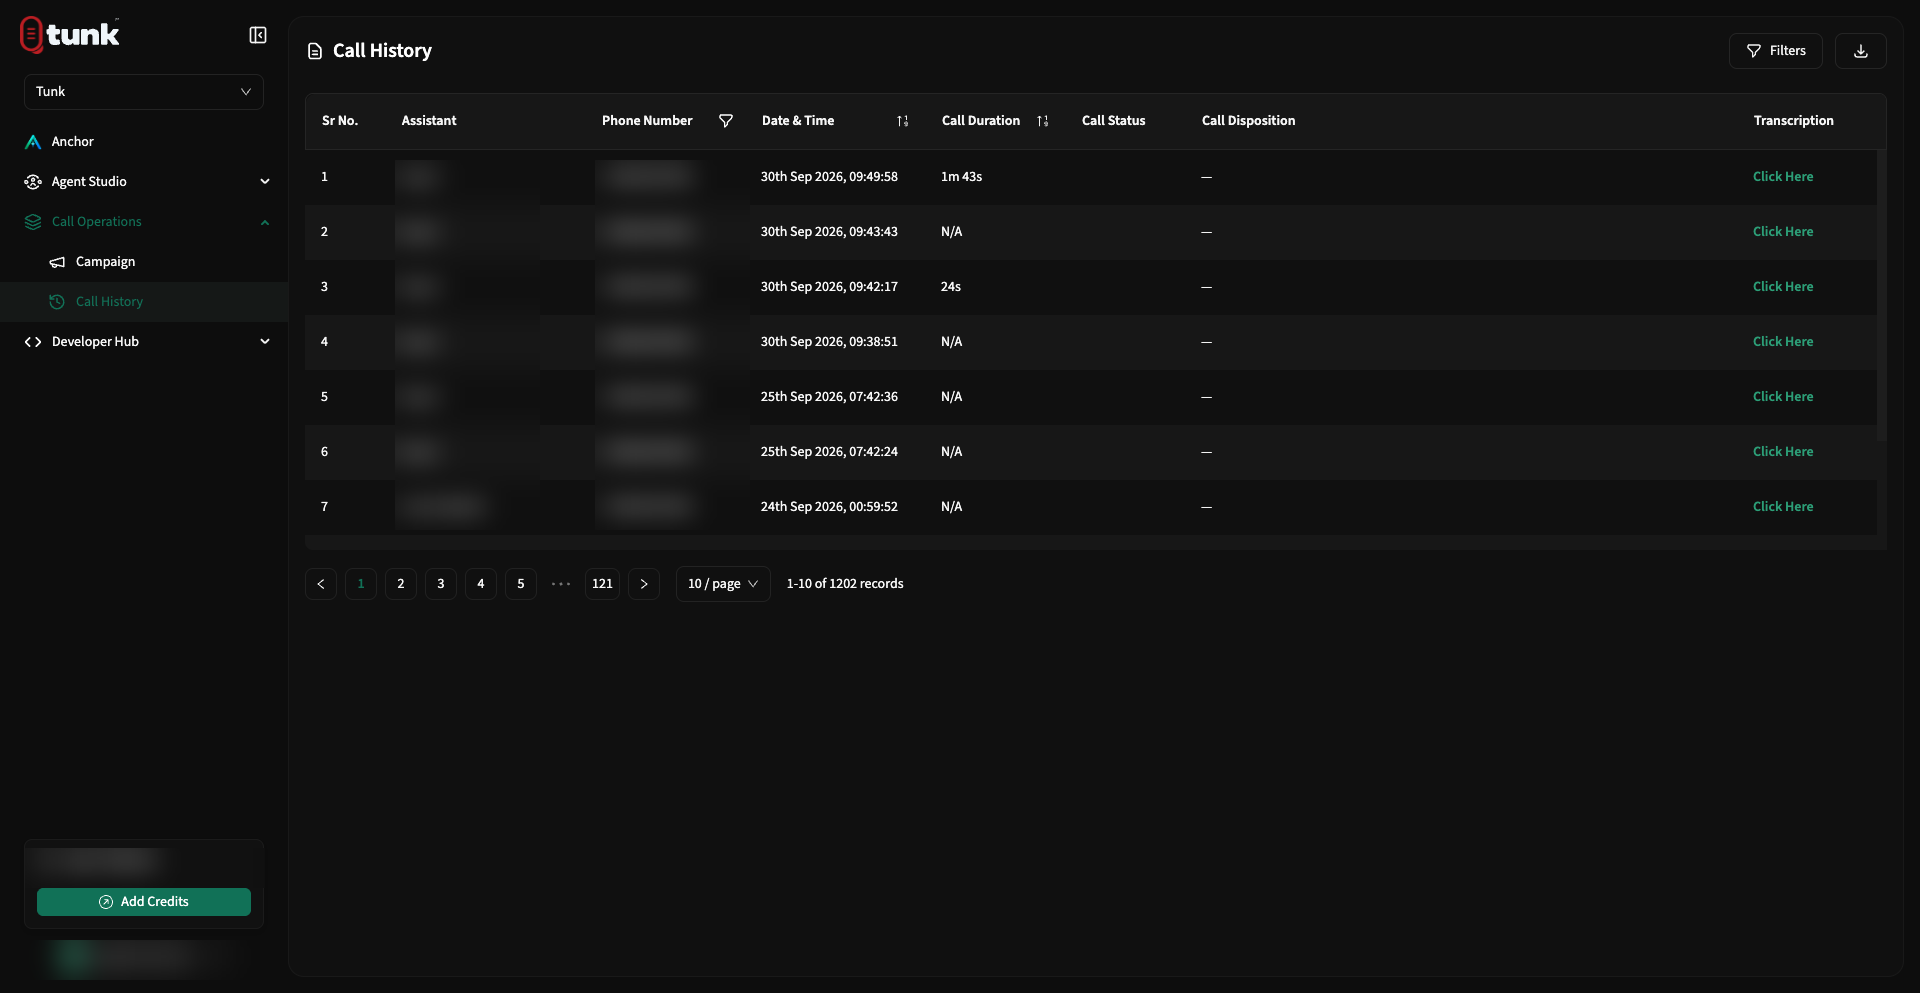The image size is (1920, 993).
Task: Click the Tunk logo
Action: tap(70, 34)
